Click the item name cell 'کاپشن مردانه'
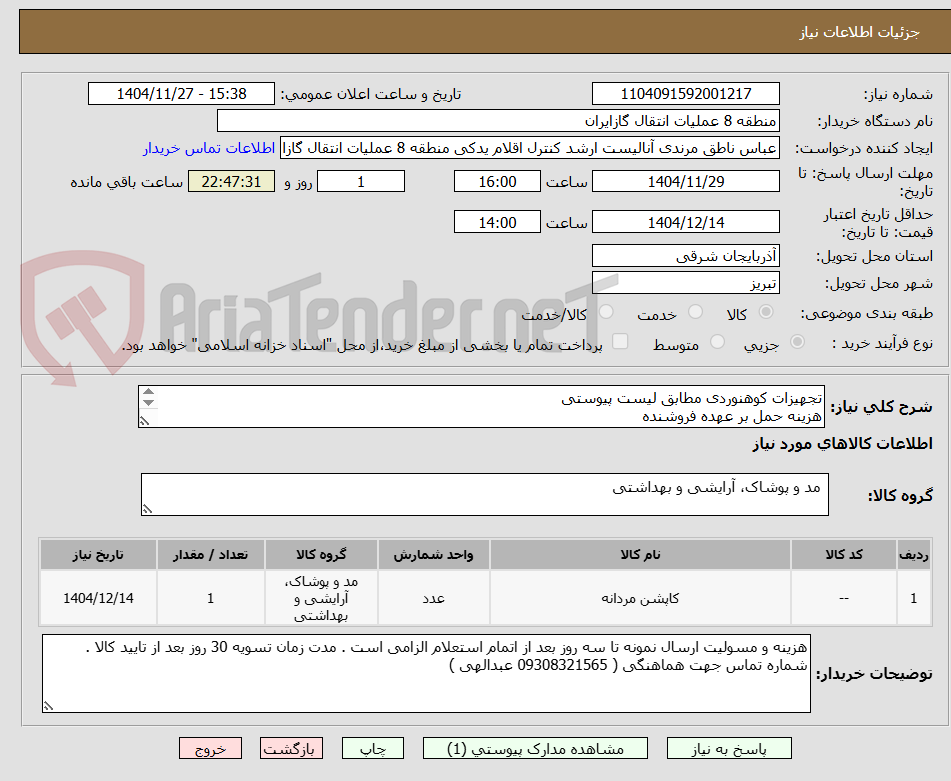The width and height of the screenshot is (951, 781). (640, 598)
